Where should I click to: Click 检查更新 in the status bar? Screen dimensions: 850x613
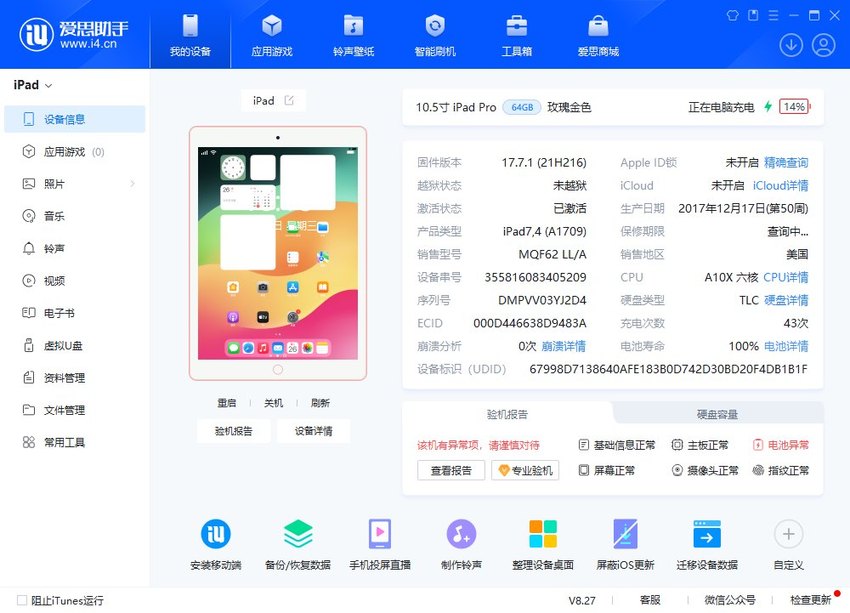(x=810, y=600)
